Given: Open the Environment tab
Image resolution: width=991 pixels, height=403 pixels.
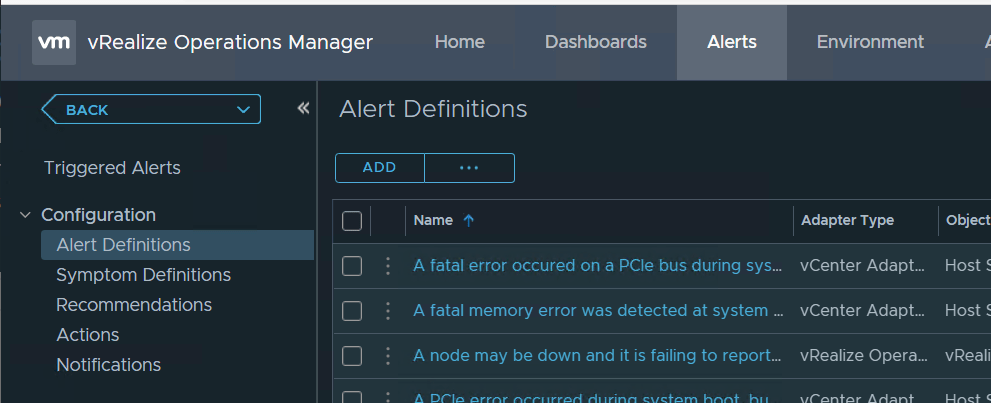Looking at the screenshot, I should pos(870,42).
